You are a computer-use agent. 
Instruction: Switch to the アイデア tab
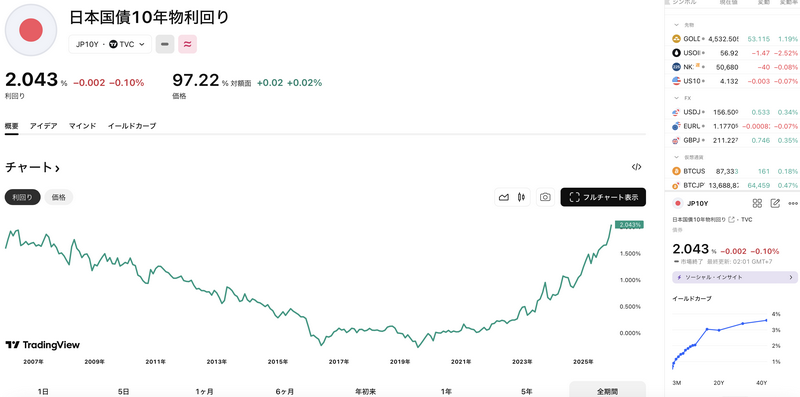point(43,126)
